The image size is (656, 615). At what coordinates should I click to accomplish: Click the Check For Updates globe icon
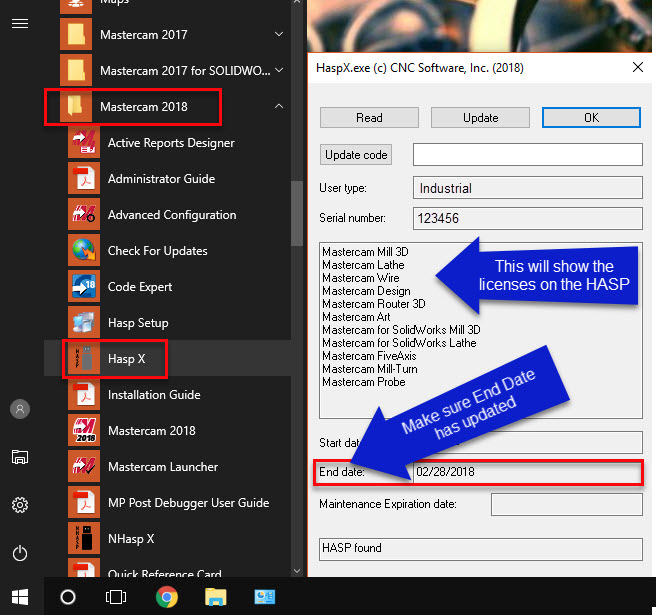(84, 251)
